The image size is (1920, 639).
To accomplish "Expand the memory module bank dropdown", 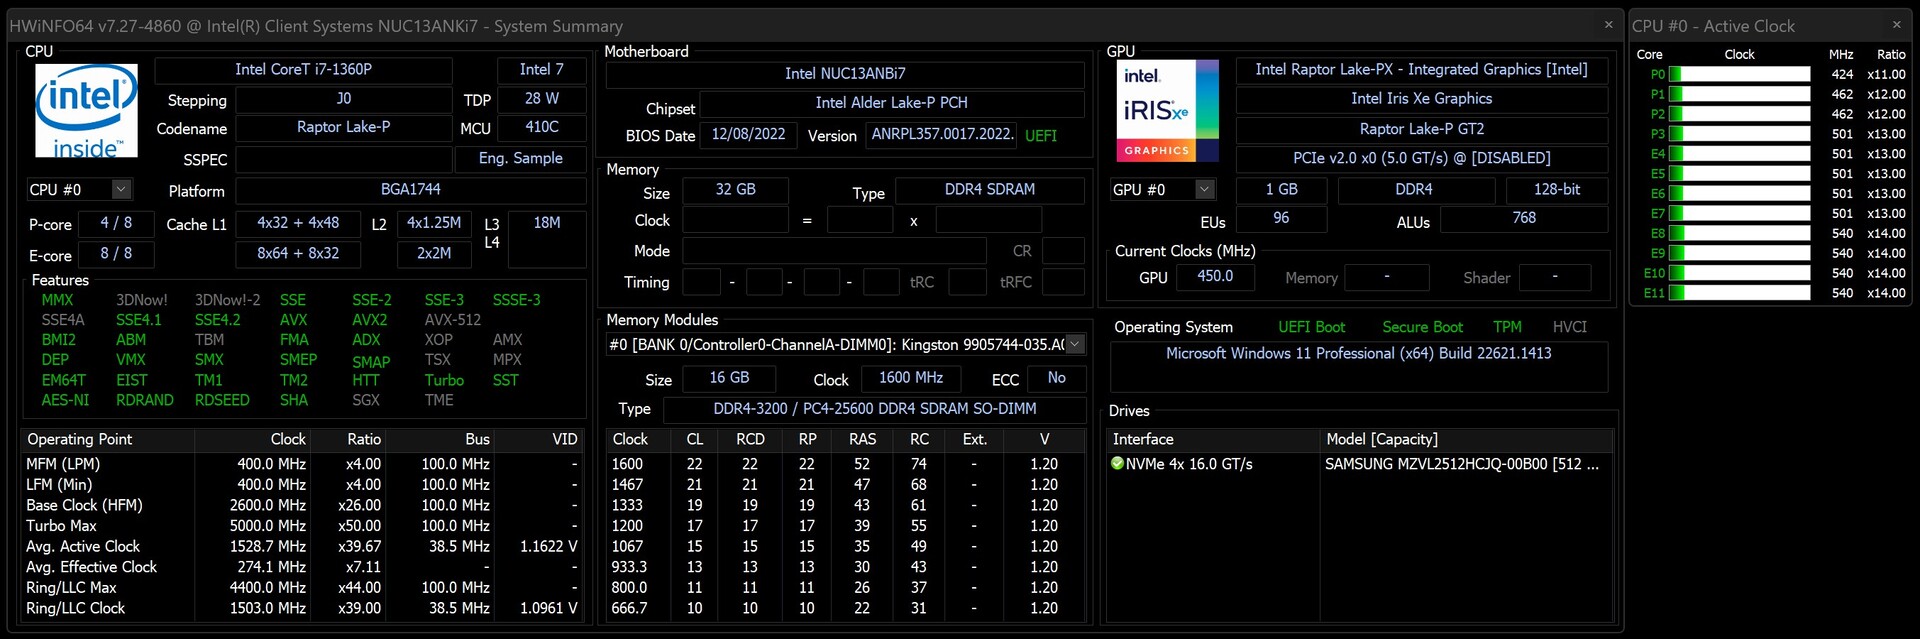I will [1075, 344].
